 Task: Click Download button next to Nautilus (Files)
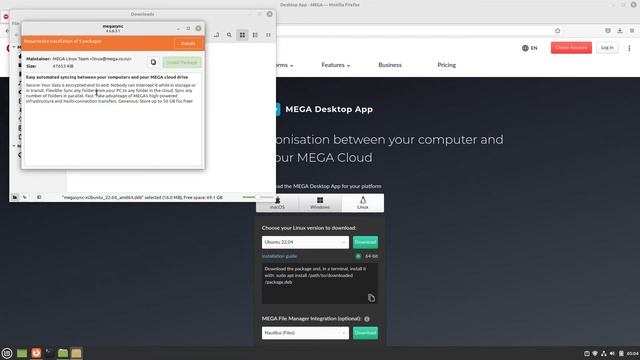pos(365,333)
